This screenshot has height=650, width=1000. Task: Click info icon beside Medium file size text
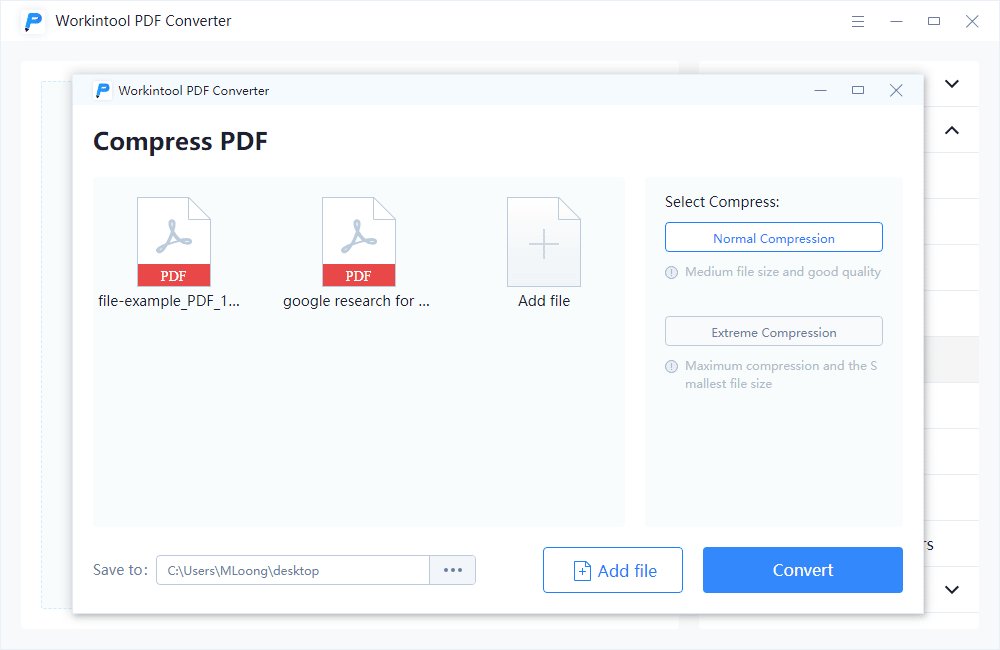672,272
